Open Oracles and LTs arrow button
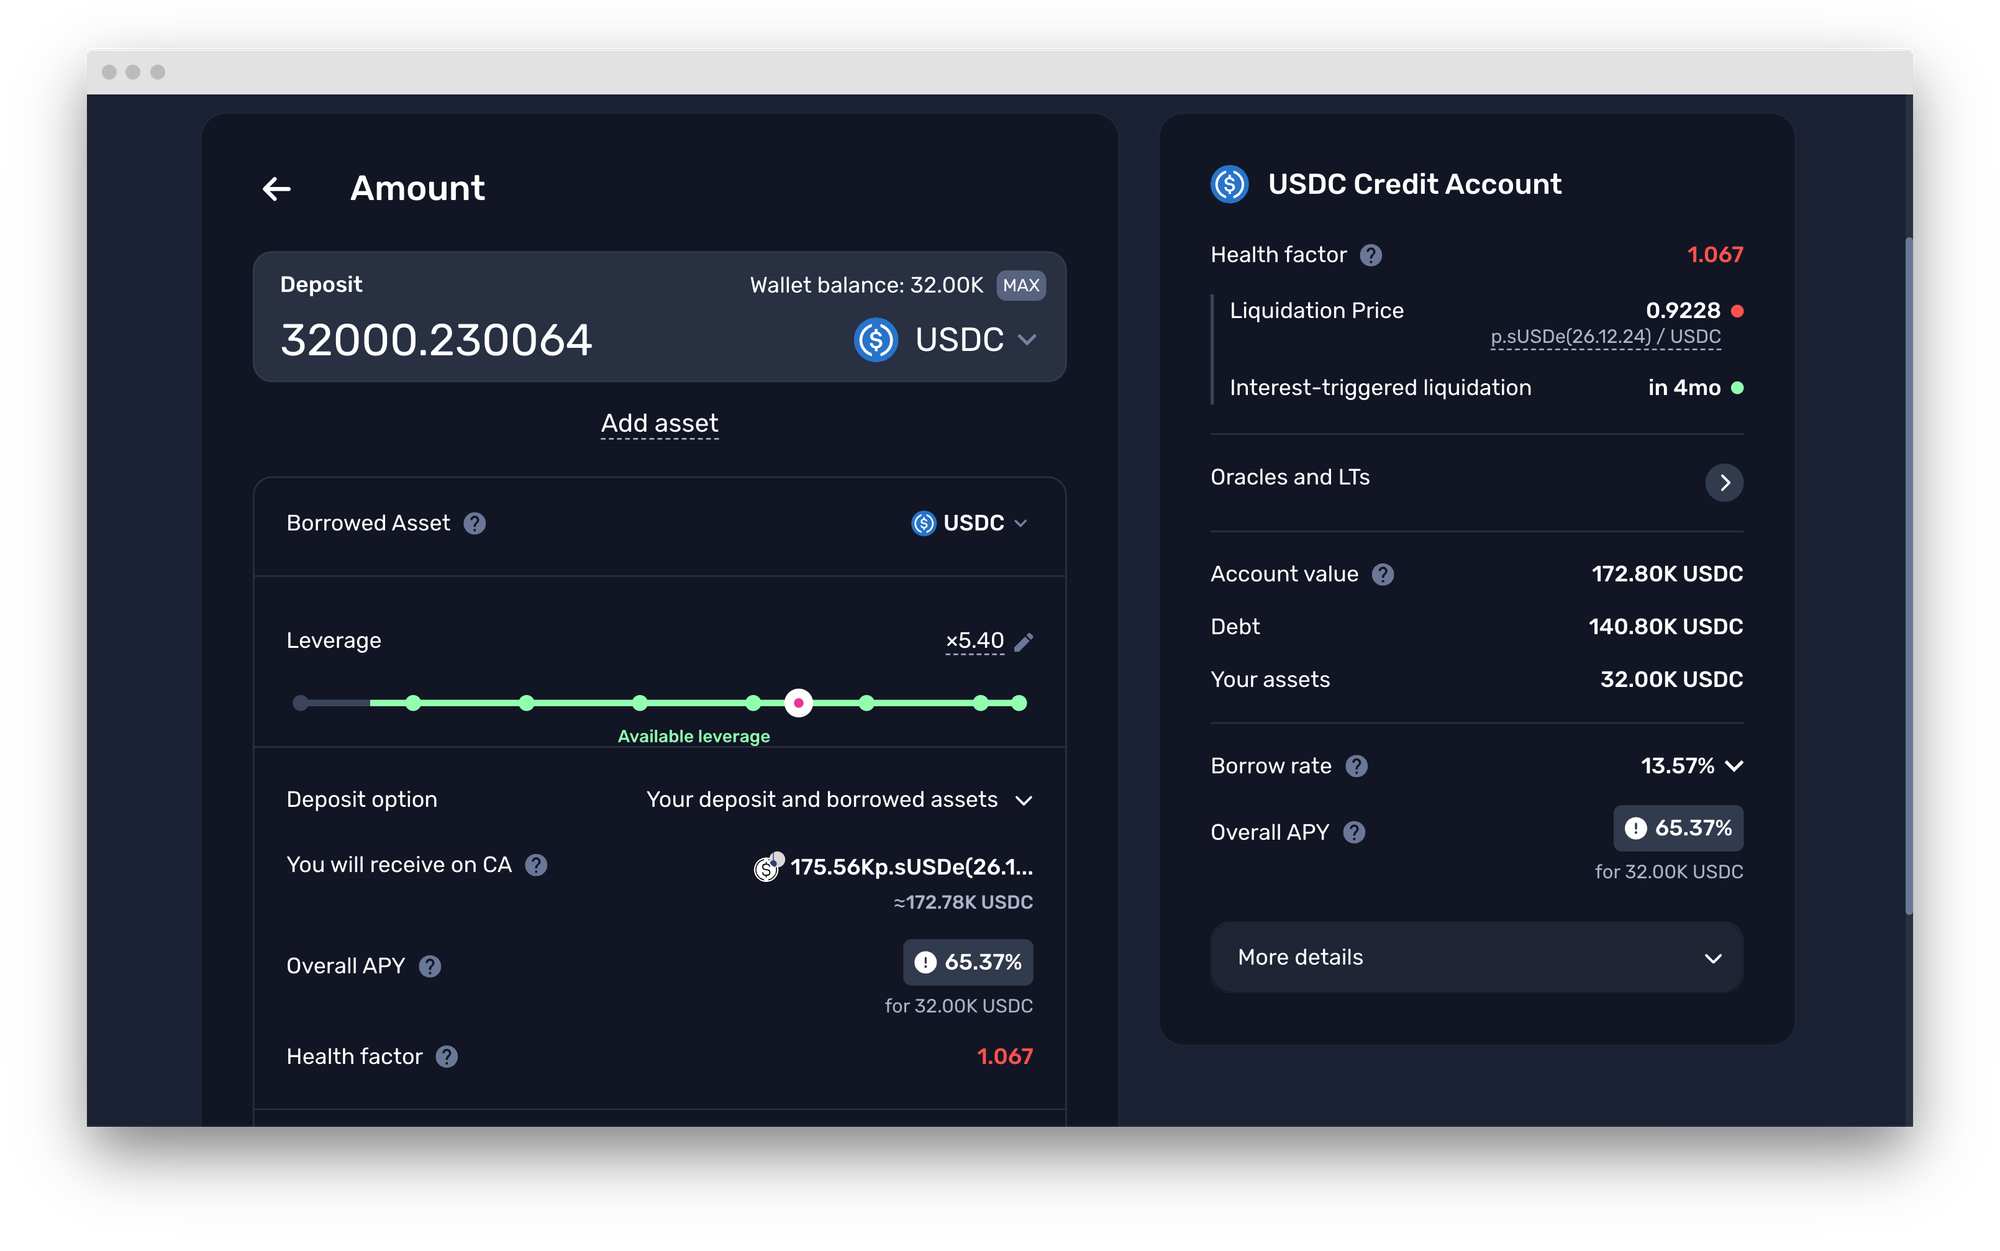The image size is (2000, 1251). coord(1723,482)
